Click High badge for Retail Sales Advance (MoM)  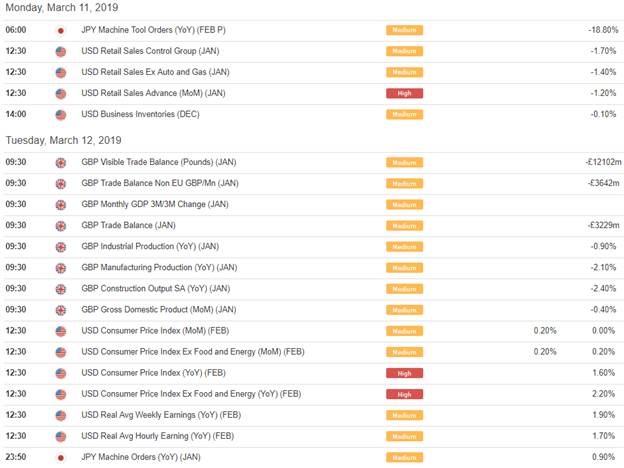coord(404,94)
